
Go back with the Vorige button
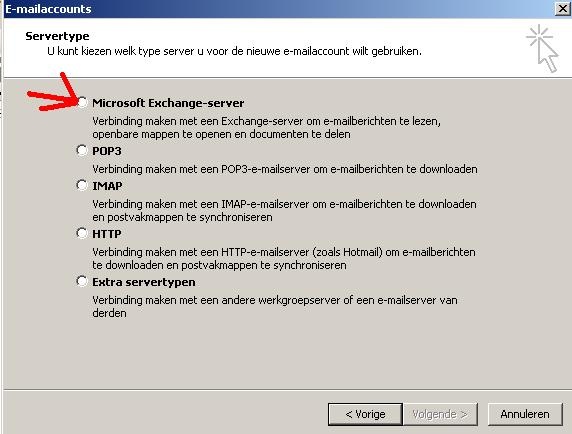tap(365, 414)
